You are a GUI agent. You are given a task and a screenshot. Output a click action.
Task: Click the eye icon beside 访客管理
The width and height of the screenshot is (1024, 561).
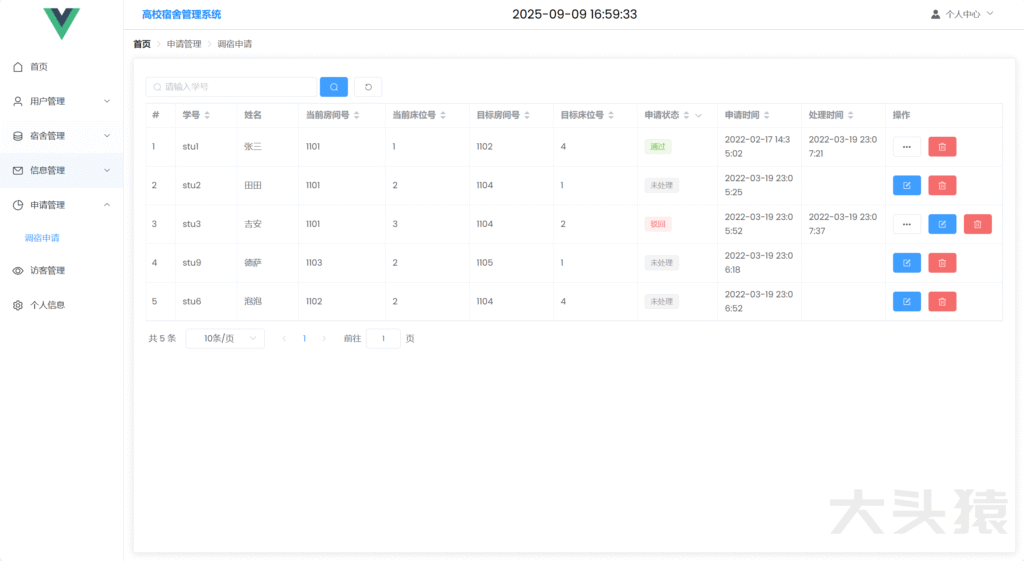tap(18, 270)
